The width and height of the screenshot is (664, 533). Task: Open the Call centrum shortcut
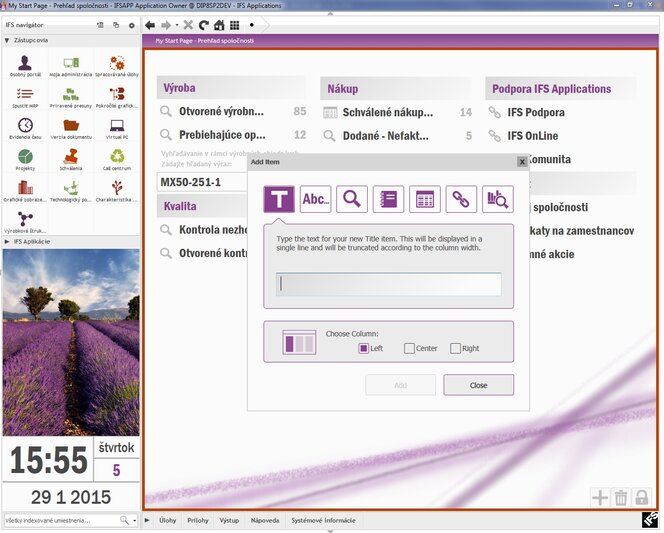[117, 160]
